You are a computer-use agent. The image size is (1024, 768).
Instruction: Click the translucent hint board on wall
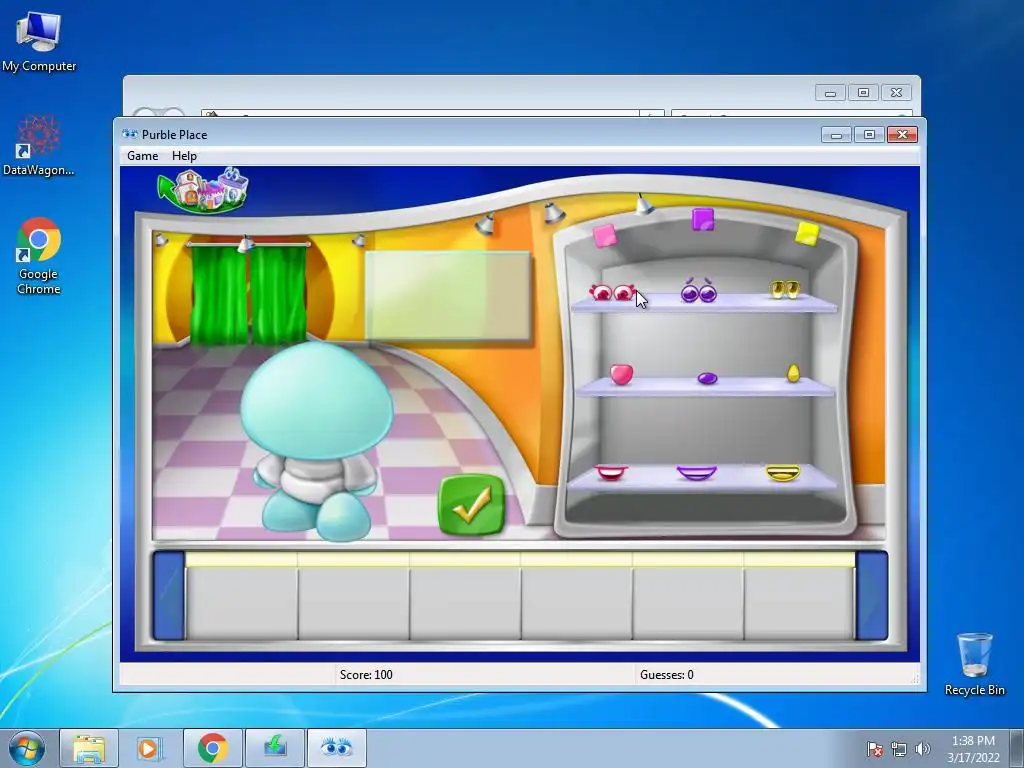click(x=448, y=296)
